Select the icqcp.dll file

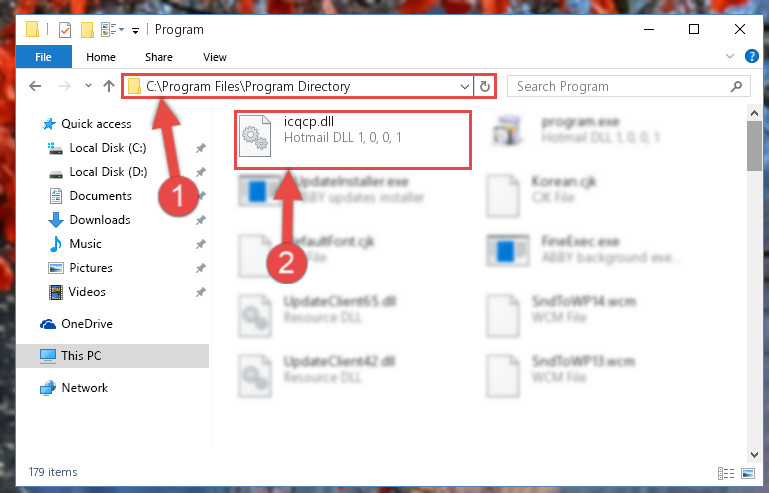(x=353, y=140)
